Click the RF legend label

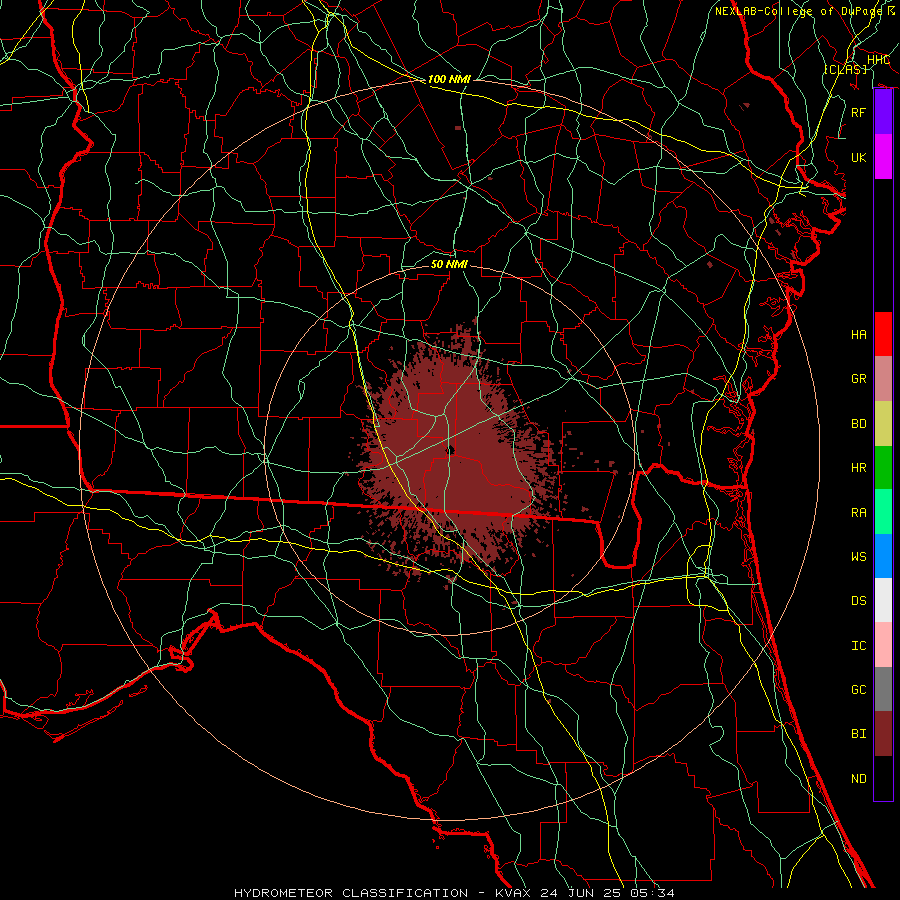coord(858,112)
